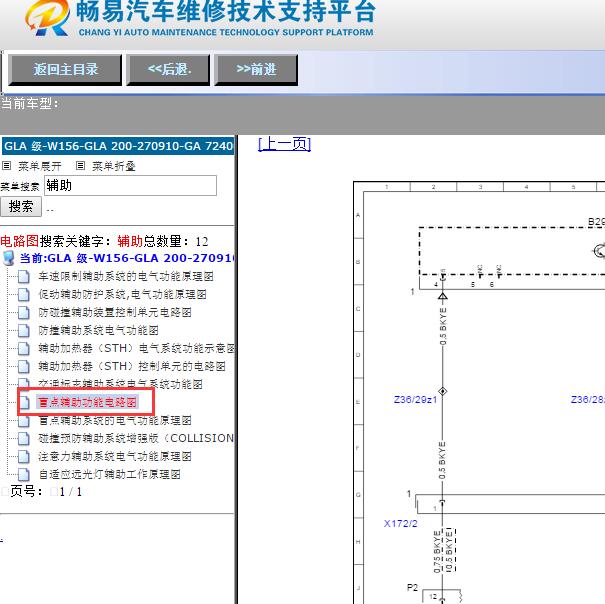Open 盲点辅助系统的电气功能原理图

(115, 420)
